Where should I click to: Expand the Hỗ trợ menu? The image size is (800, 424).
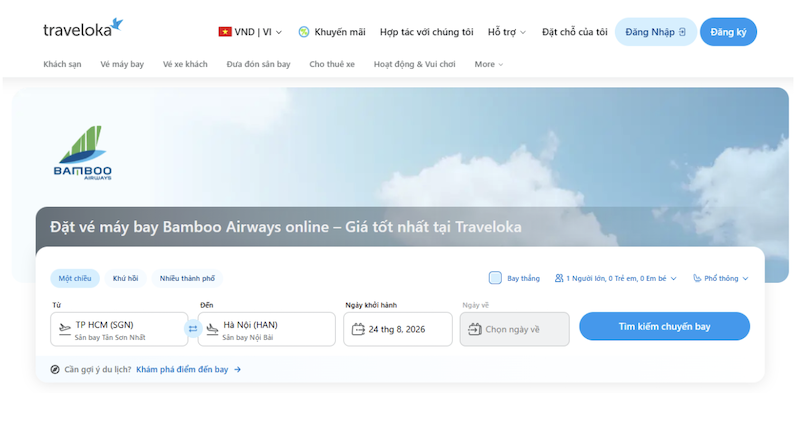pos(507,32)
